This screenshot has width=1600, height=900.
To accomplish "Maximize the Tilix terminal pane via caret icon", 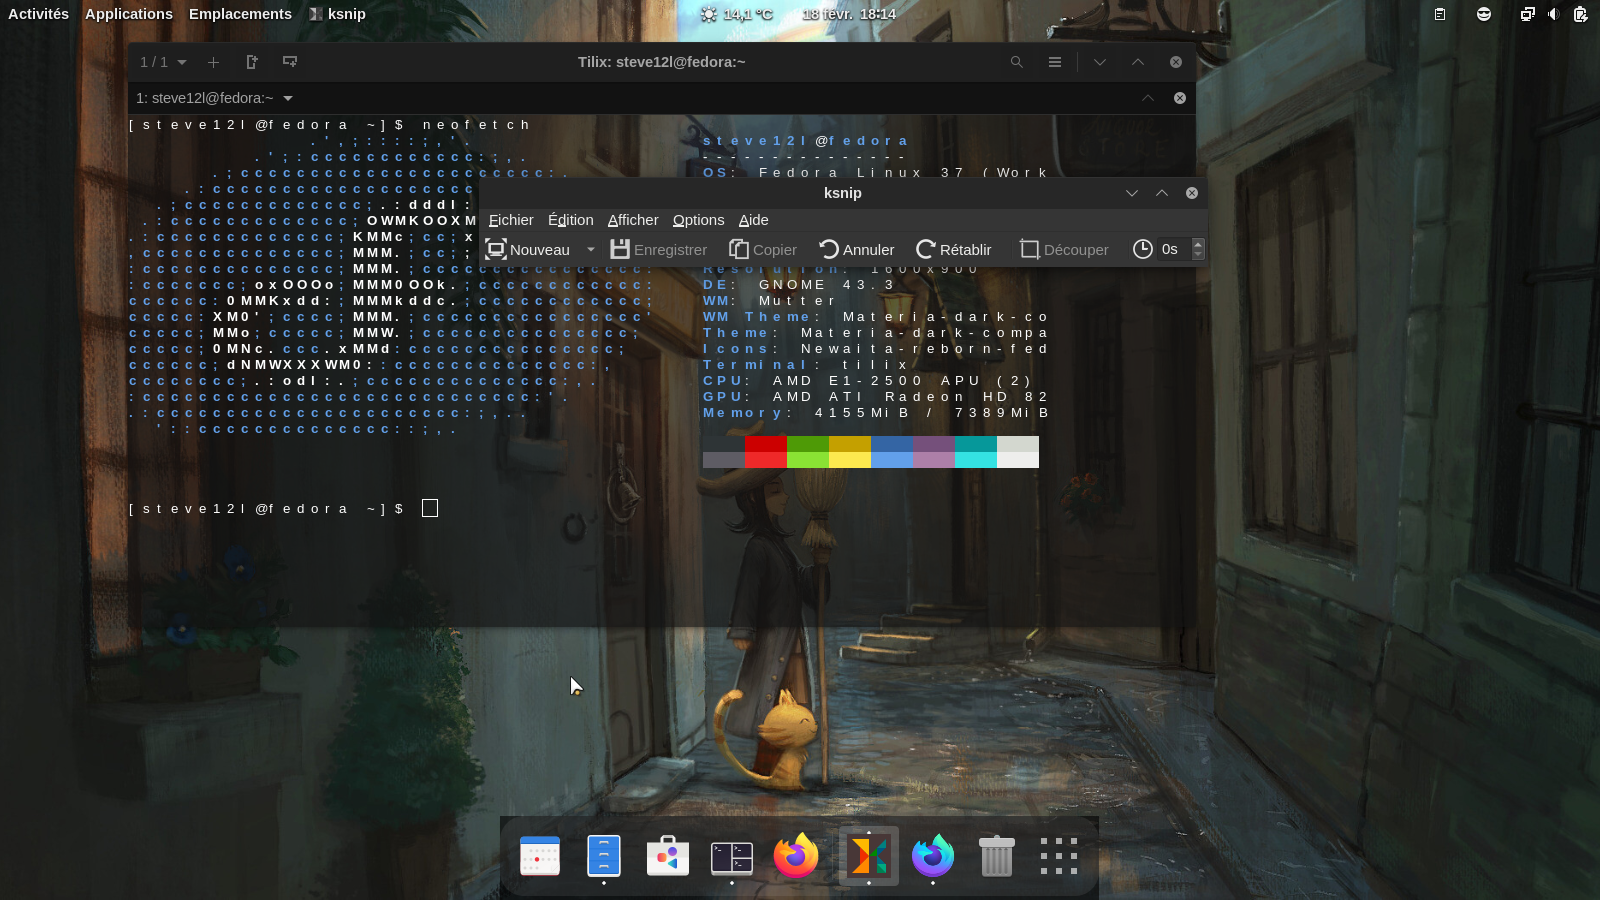I will tap(1148, 98).
